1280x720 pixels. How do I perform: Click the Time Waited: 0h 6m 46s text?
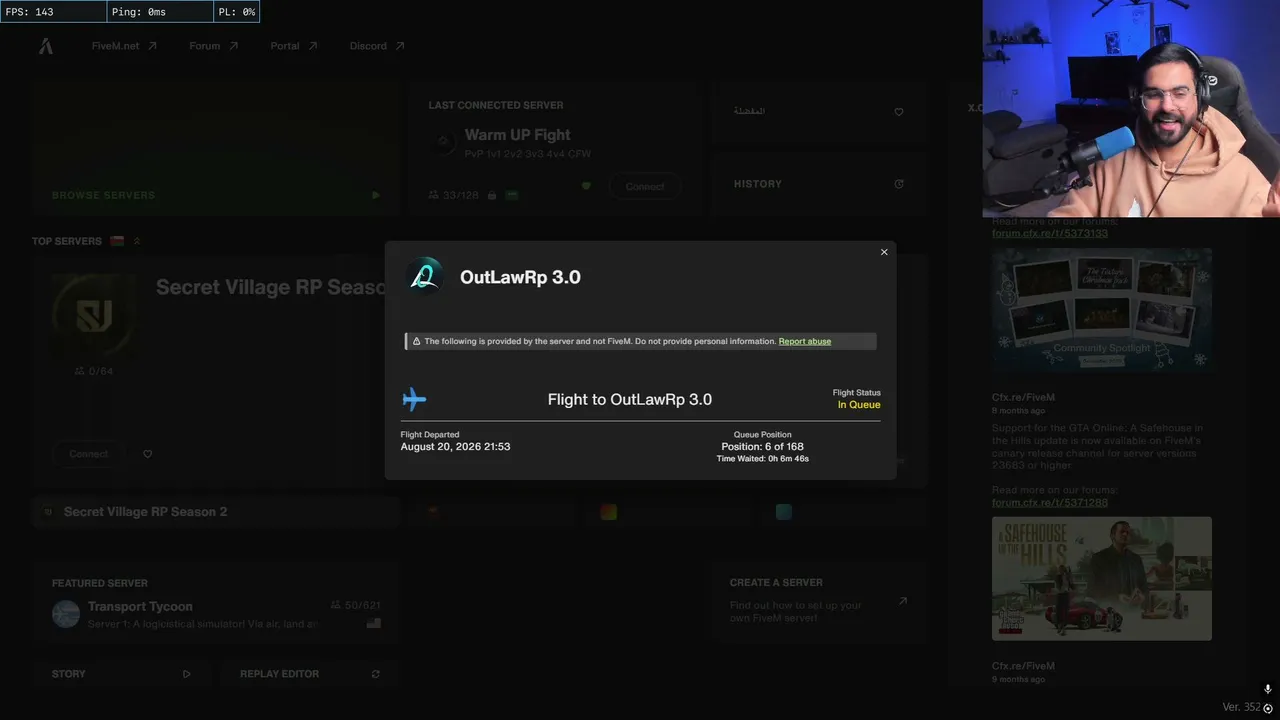point(763,459)
